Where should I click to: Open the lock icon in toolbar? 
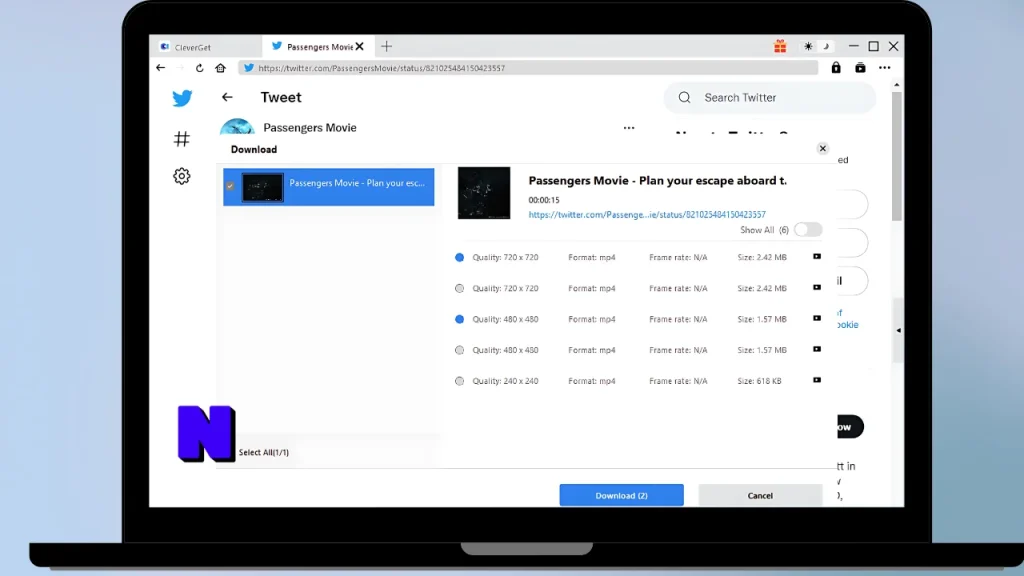click(836, 67)
